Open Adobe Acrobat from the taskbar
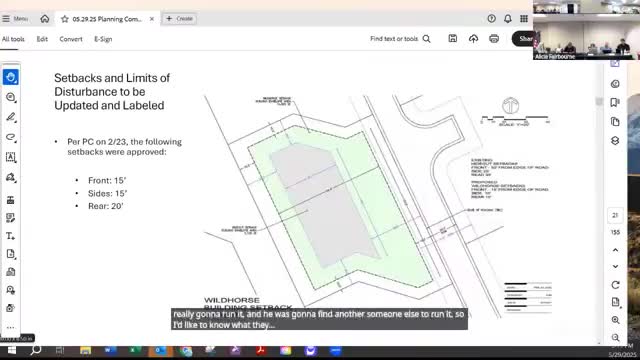The image size is (640, 360). tap(260, 351)
